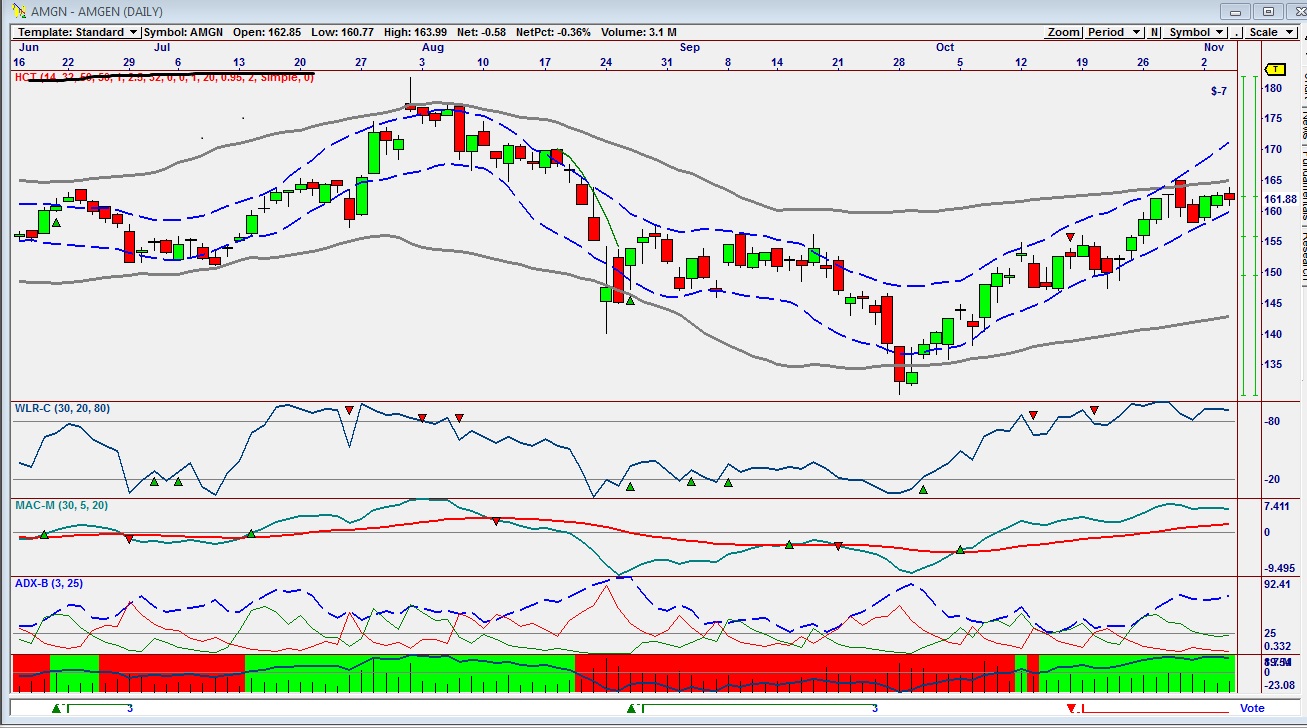The width and height of the screenshot is (1307, 728).
Task: Click the Zoom button in chart toolbar
Action: point(1063,32)
